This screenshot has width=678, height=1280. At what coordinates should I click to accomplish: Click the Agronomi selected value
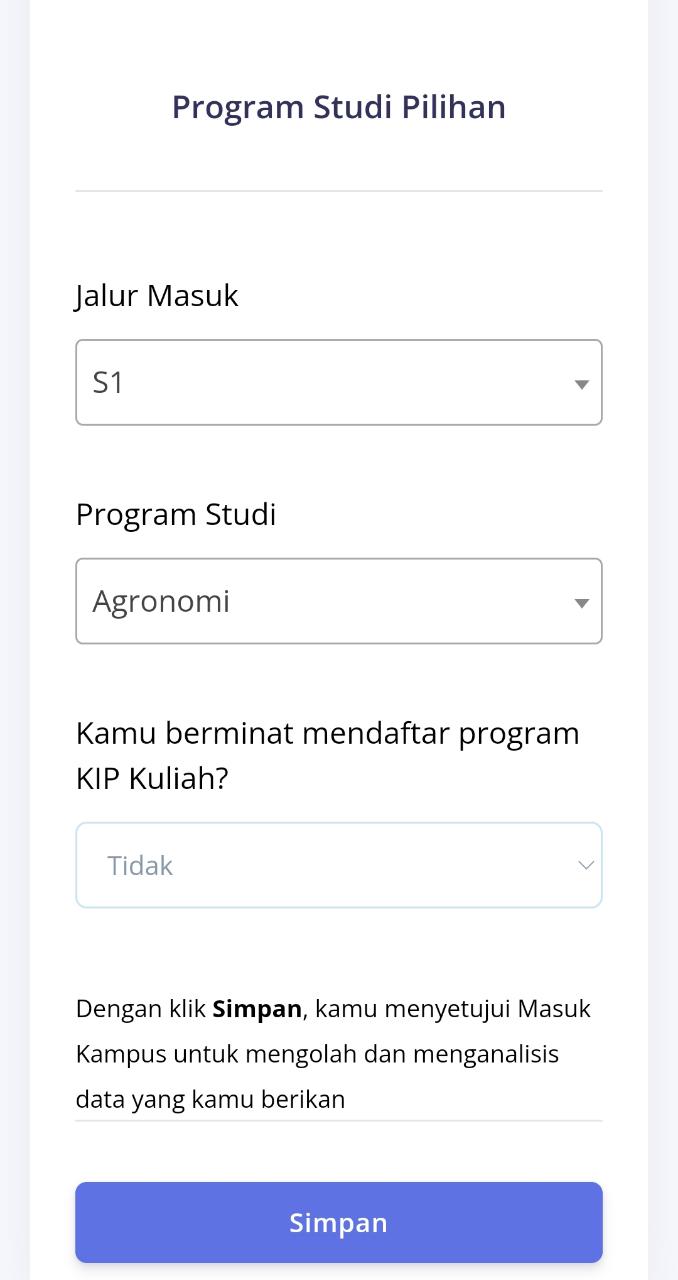pyautogui.click(x=161, y=602)
